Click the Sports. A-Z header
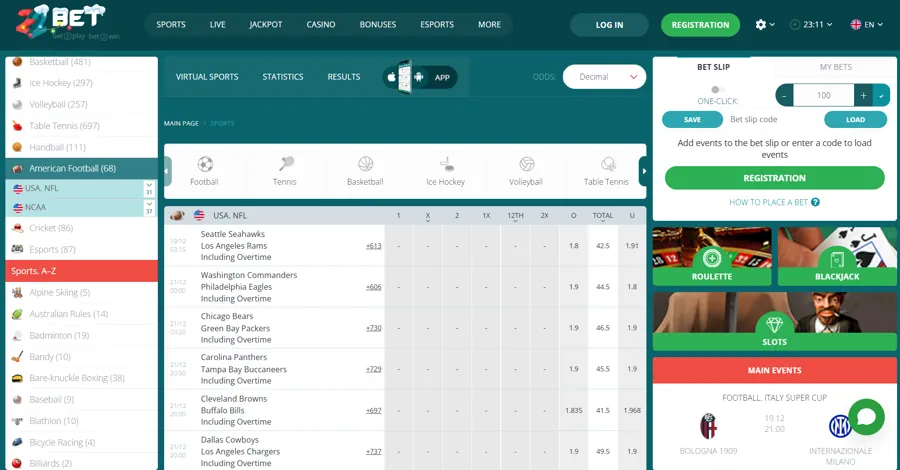Screen dimensions: 900x470 pyautogui.click(x=82, y=271)
